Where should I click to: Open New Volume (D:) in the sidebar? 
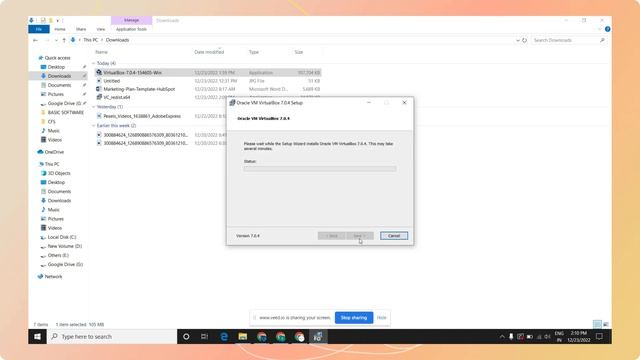(x=61, y=246)
